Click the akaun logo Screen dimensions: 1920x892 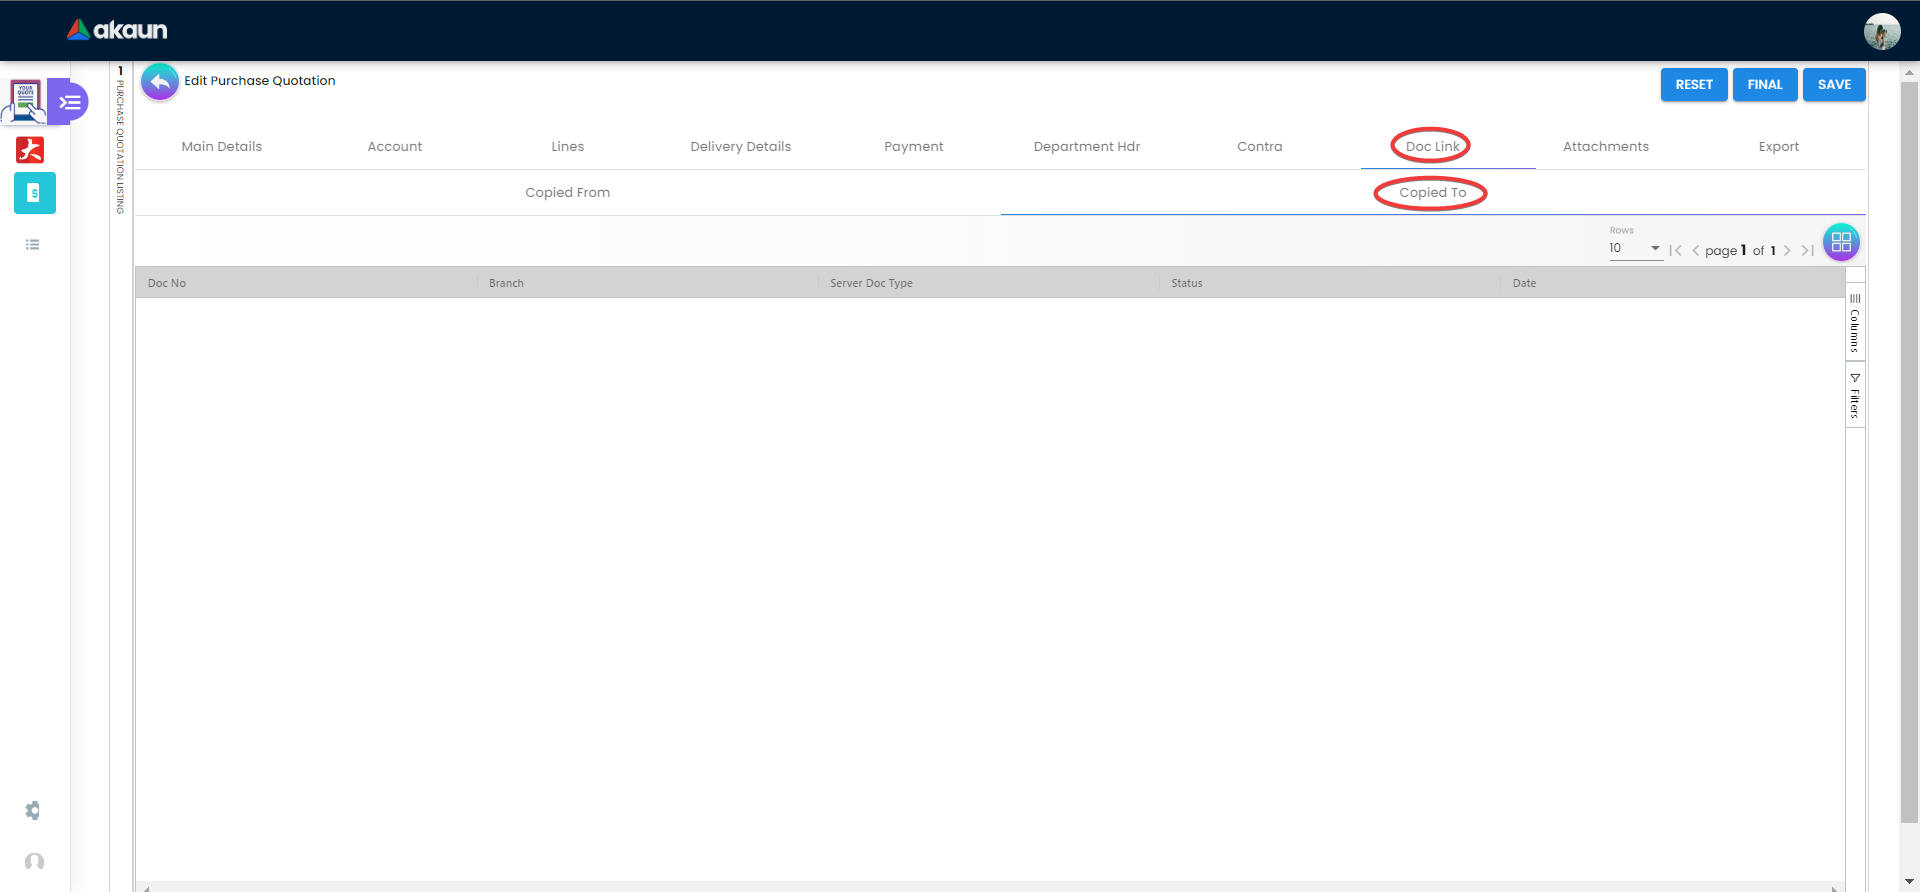[x=117, y=30]
